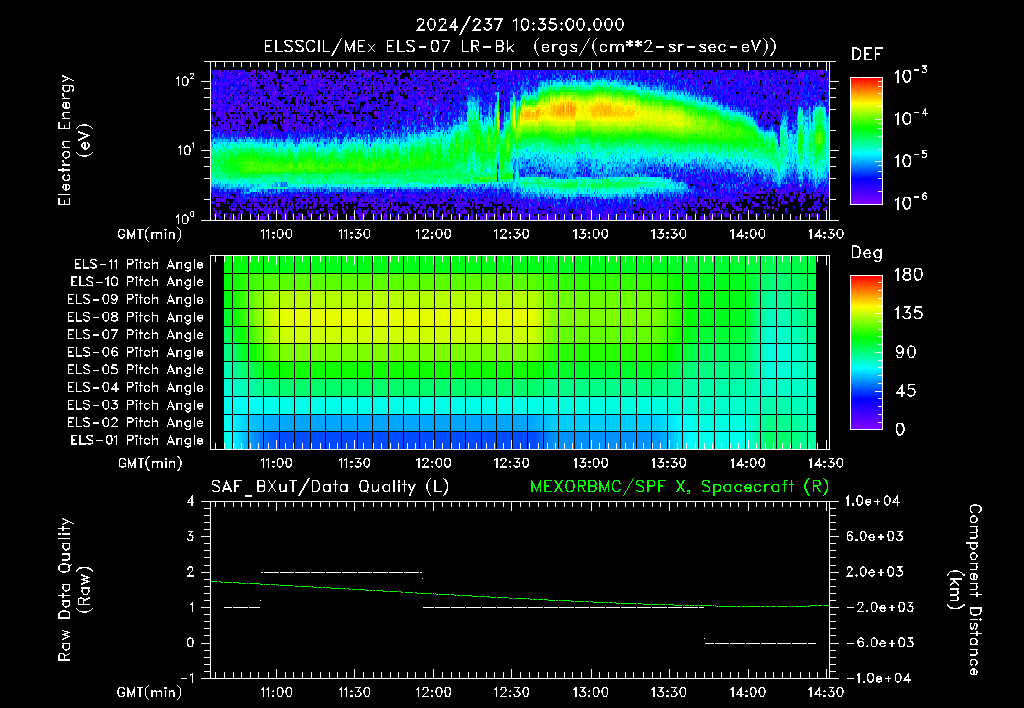Click the 13:30 tick label under the pitch angle panel

coord(669,464)
